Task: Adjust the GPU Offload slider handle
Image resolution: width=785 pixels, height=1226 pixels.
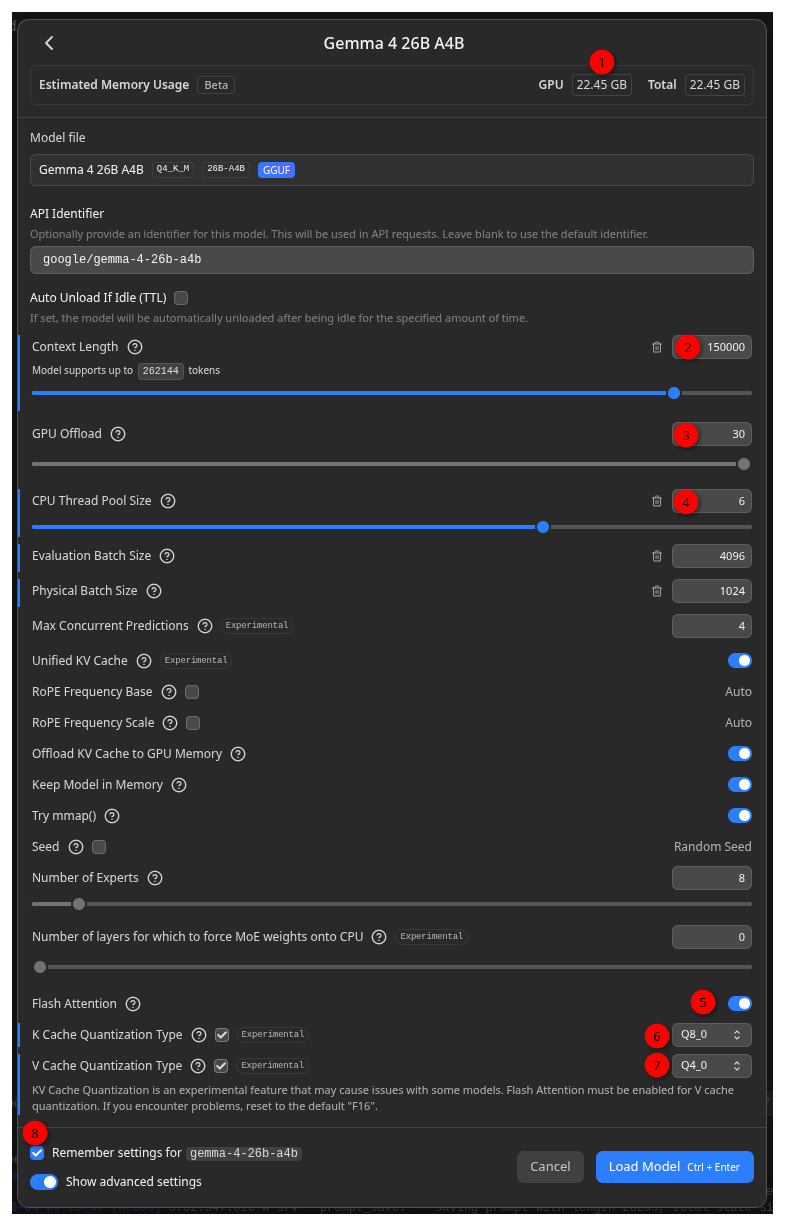Action: pyautogui.click(x=744, y=464)
